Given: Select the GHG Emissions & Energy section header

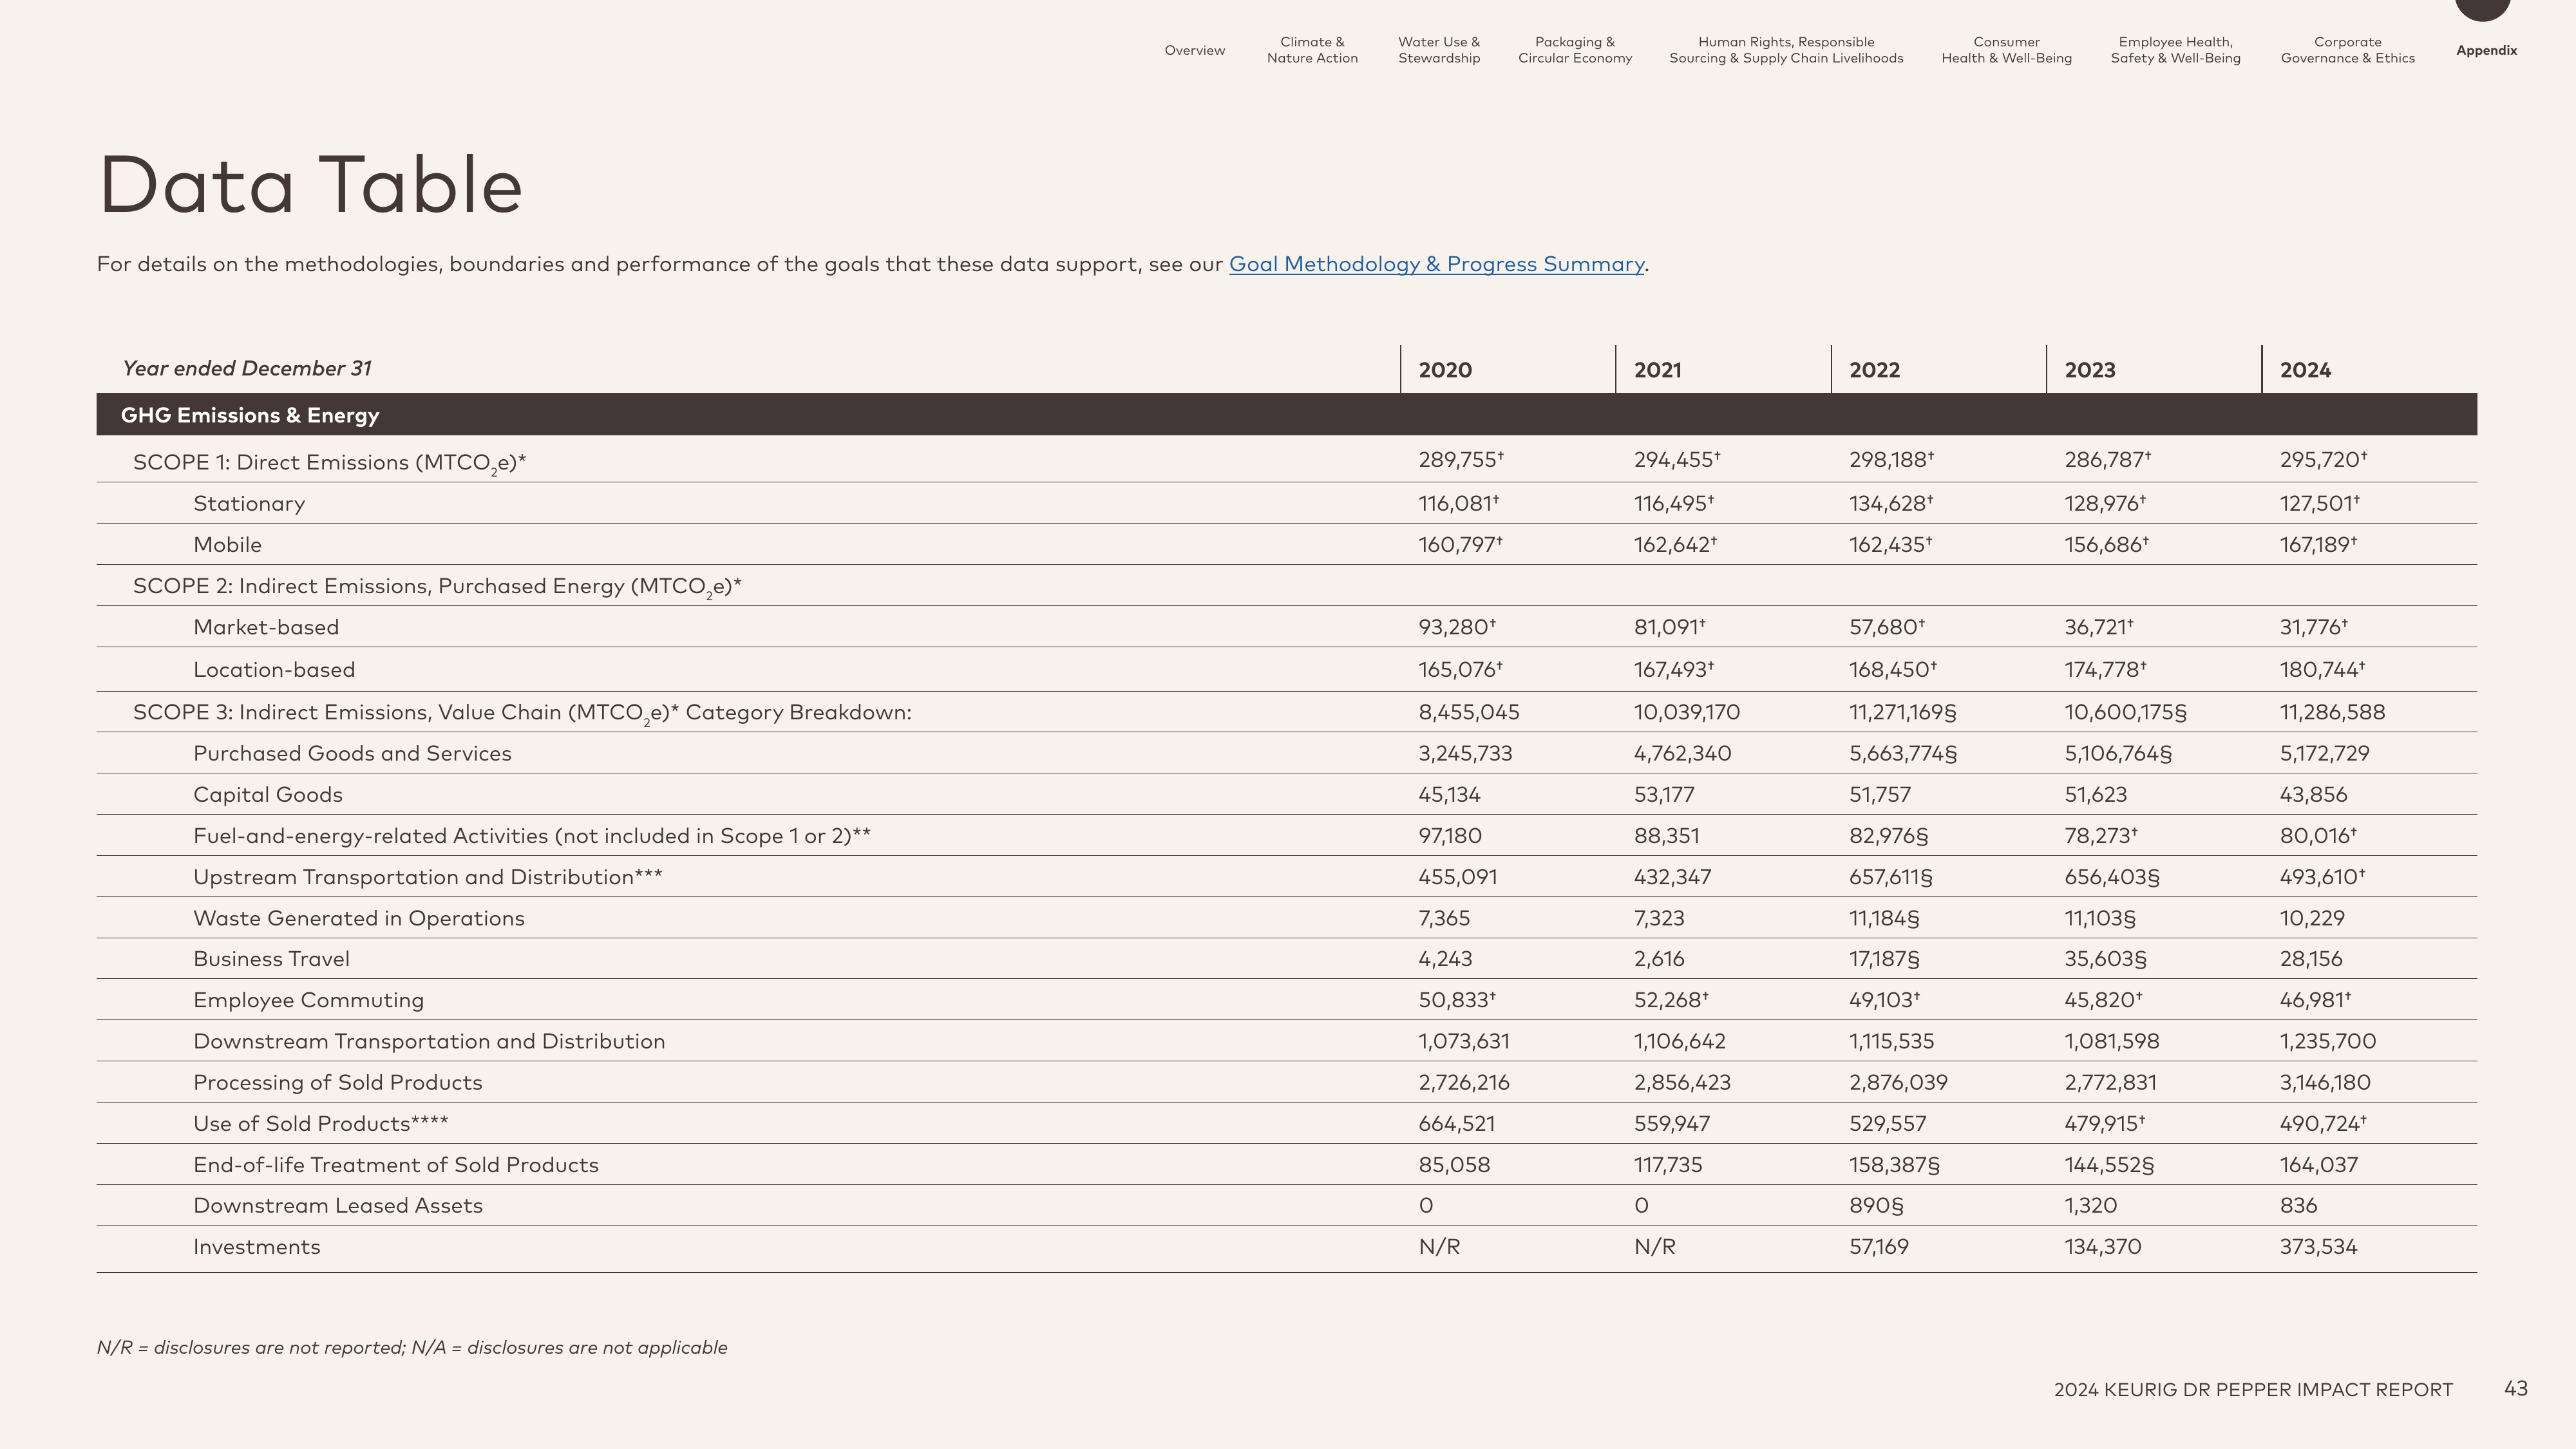Looking at the screenshot, I should pos(1286,415).
